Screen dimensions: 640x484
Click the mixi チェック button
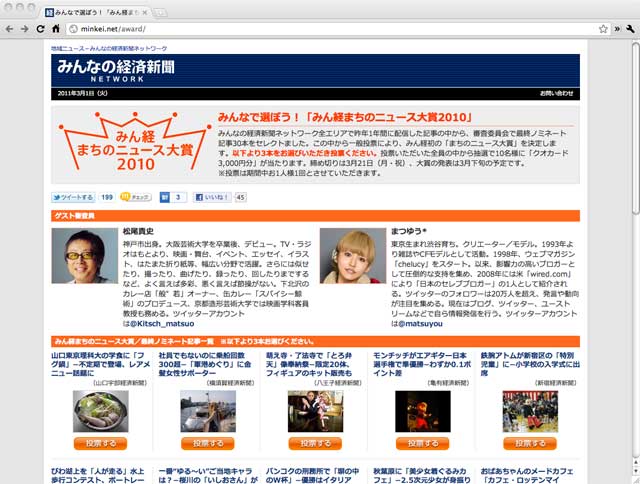[136, 198]
